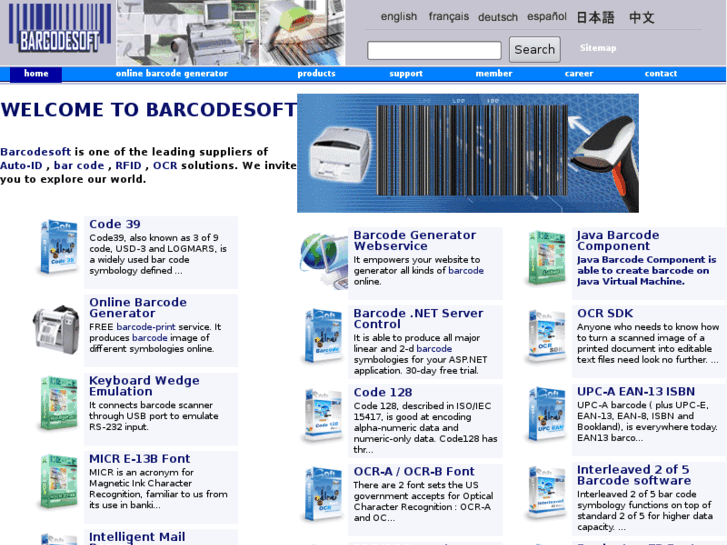Switch language to español

[x=547, y=17]
